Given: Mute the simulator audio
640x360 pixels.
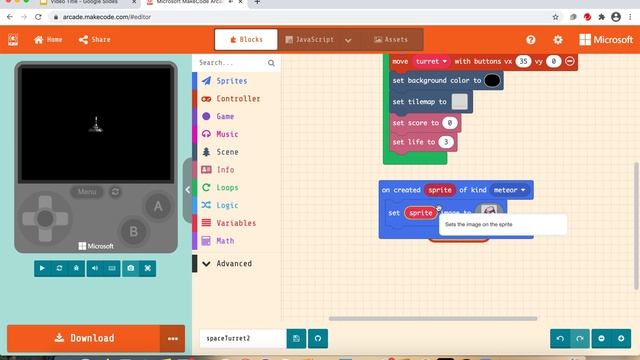Looking at the screenshot, I should pyautogui.click(x=95, y=268).
